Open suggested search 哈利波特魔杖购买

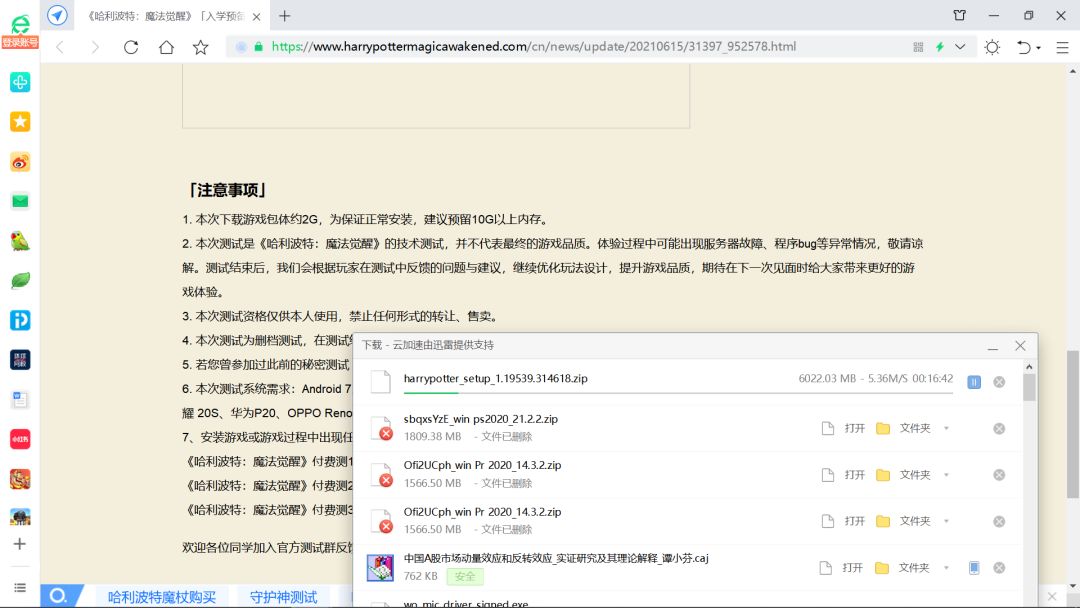coord(162,596)
